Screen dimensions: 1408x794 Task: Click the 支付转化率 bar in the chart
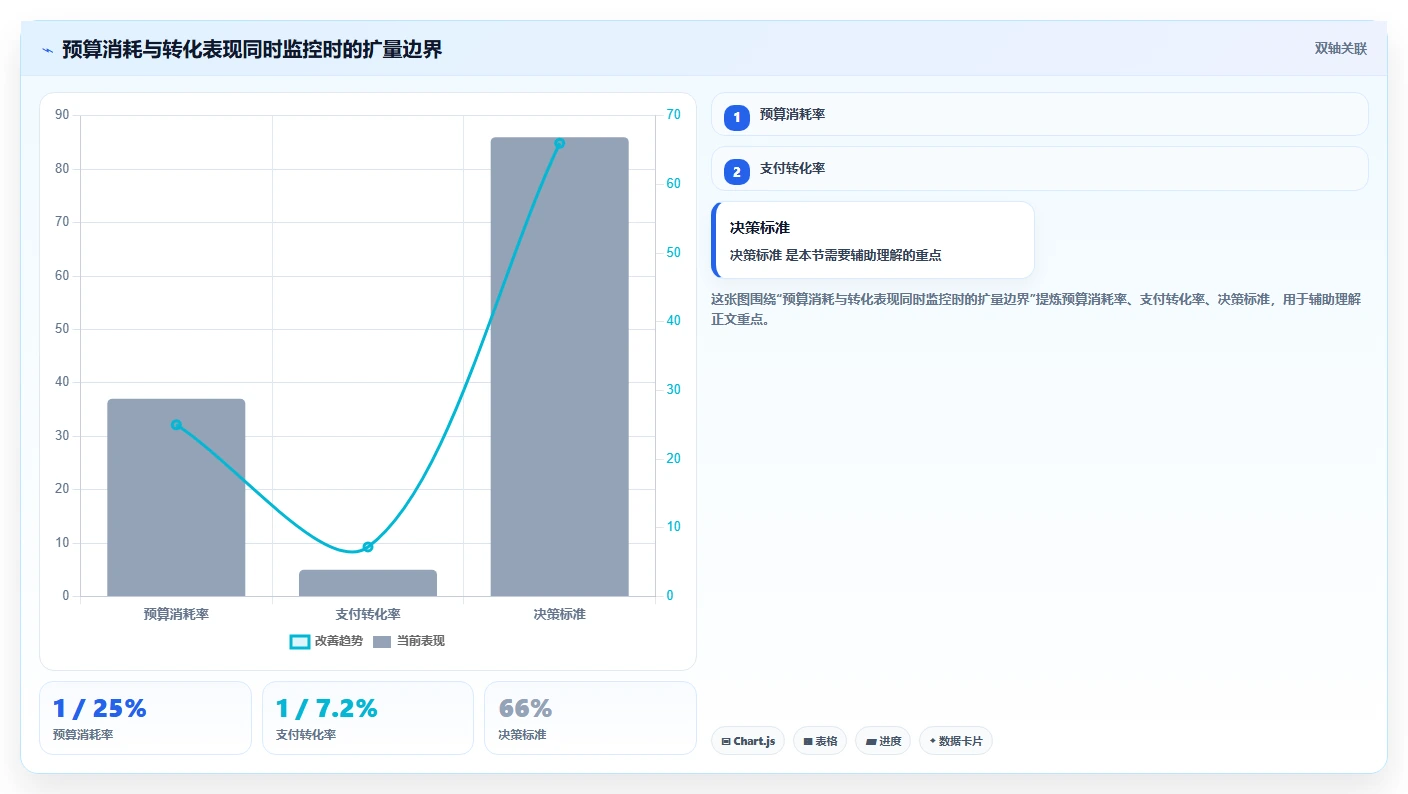click(368, 583)
